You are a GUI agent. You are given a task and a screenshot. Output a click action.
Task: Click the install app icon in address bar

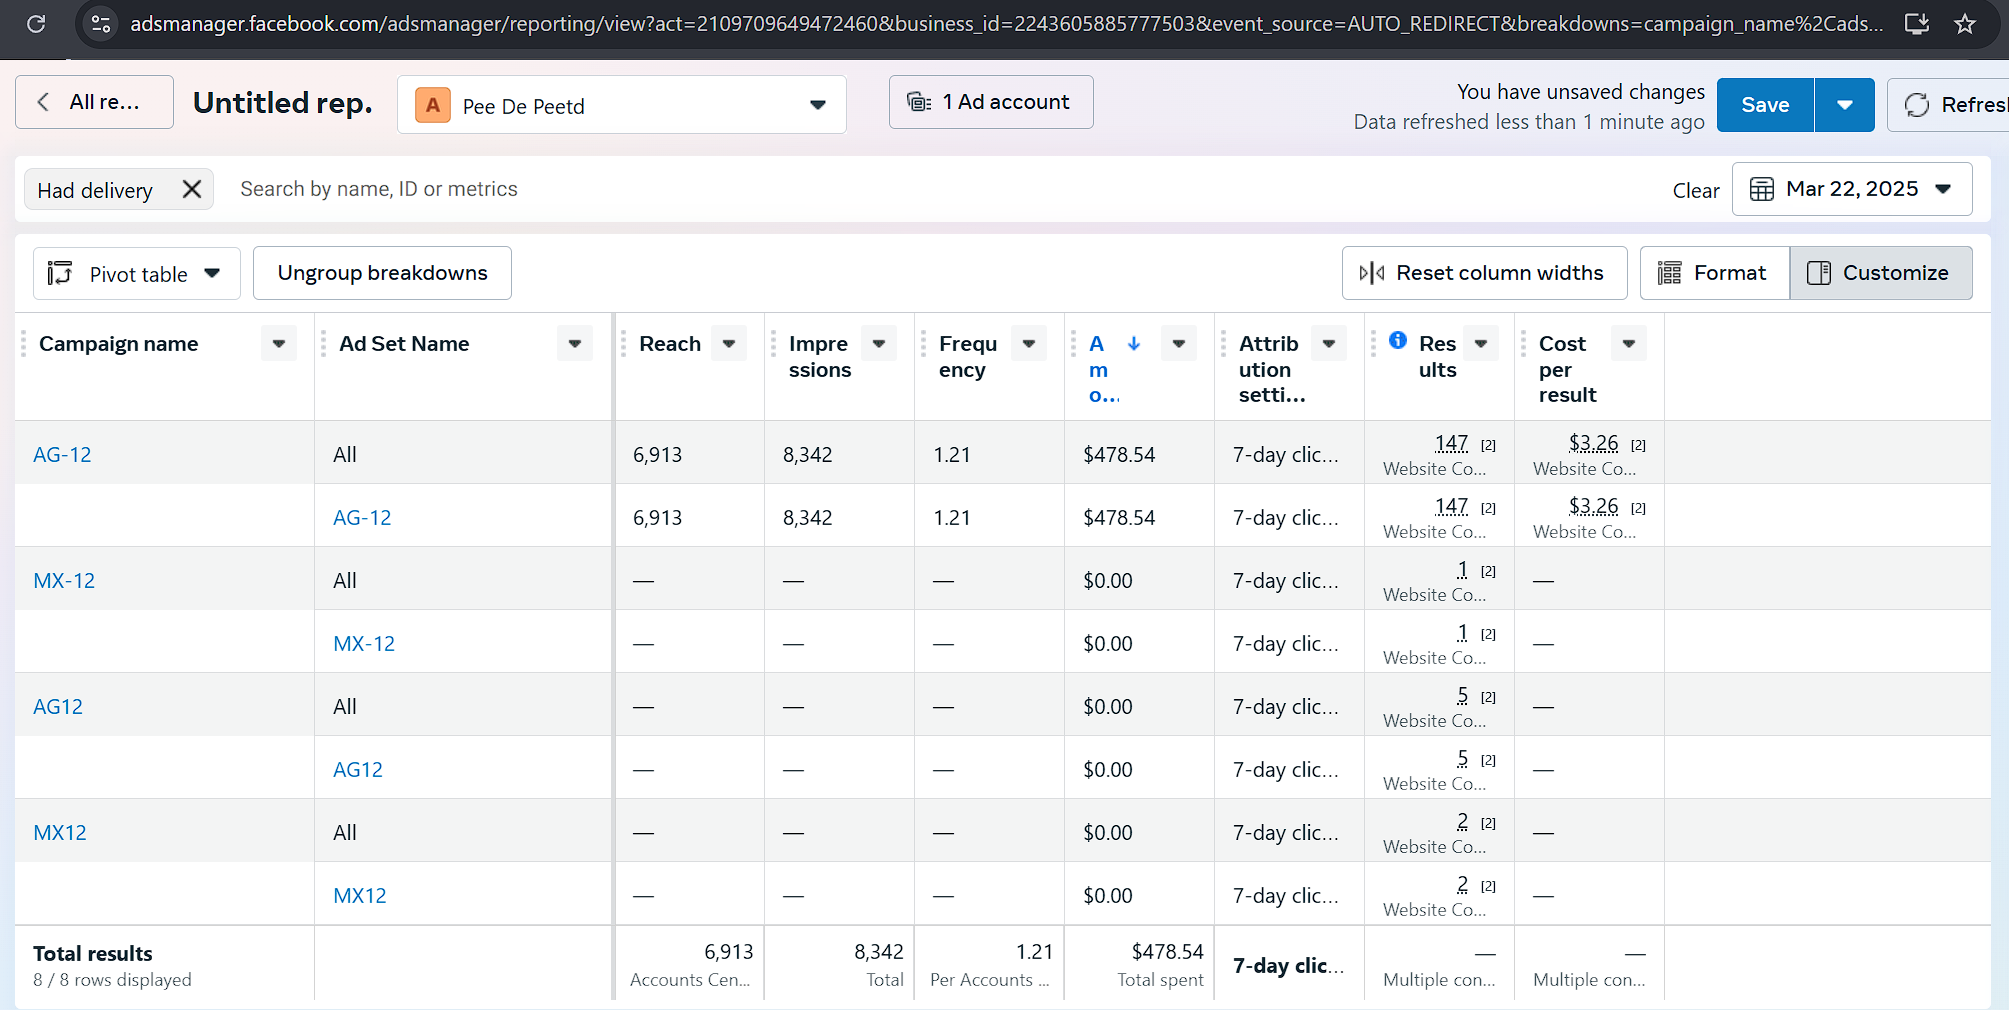point(1917,24)
